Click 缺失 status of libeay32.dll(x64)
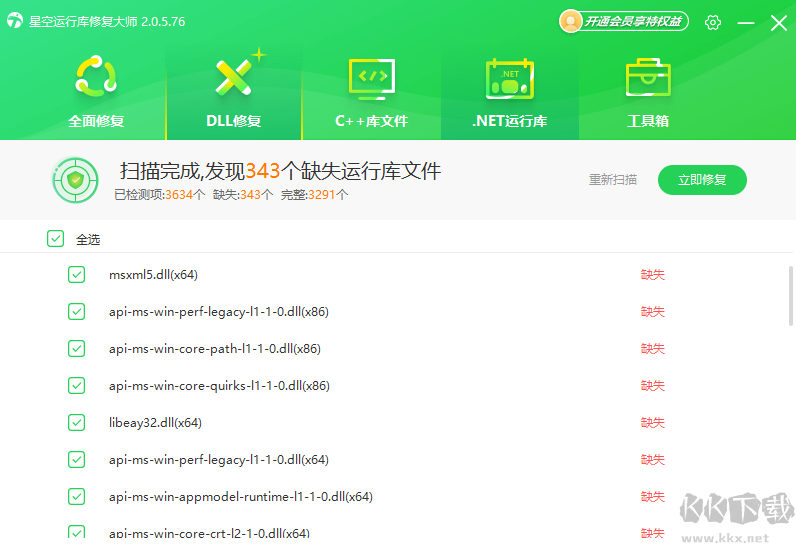This screenshot has width=796, height=545. click(x=653, y=423)
